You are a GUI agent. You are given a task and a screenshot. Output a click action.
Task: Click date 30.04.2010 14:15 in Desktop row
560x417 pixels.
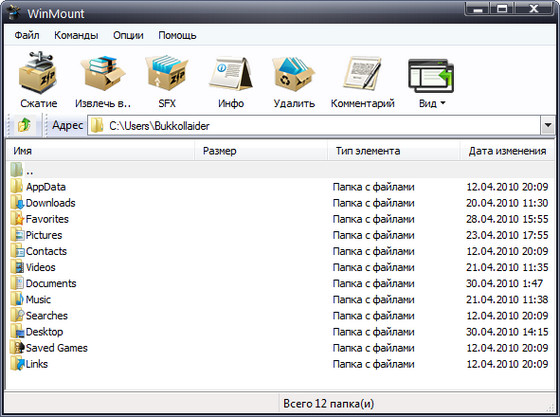click(507, 332)
